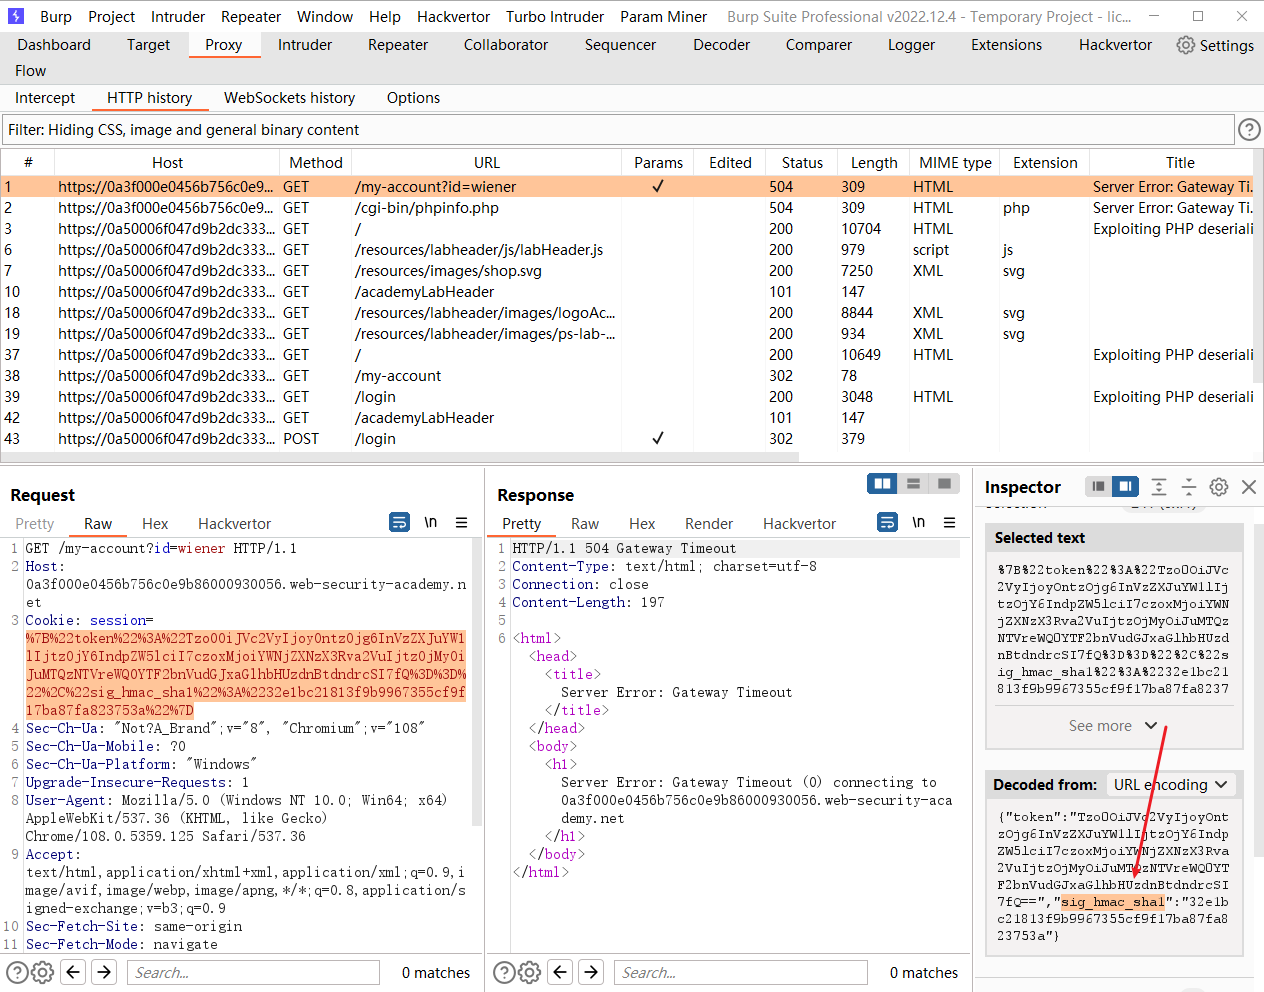This screenshot has height=992, width=1264.
Task: Focus the Response search field
Action: tap(741, 972)
